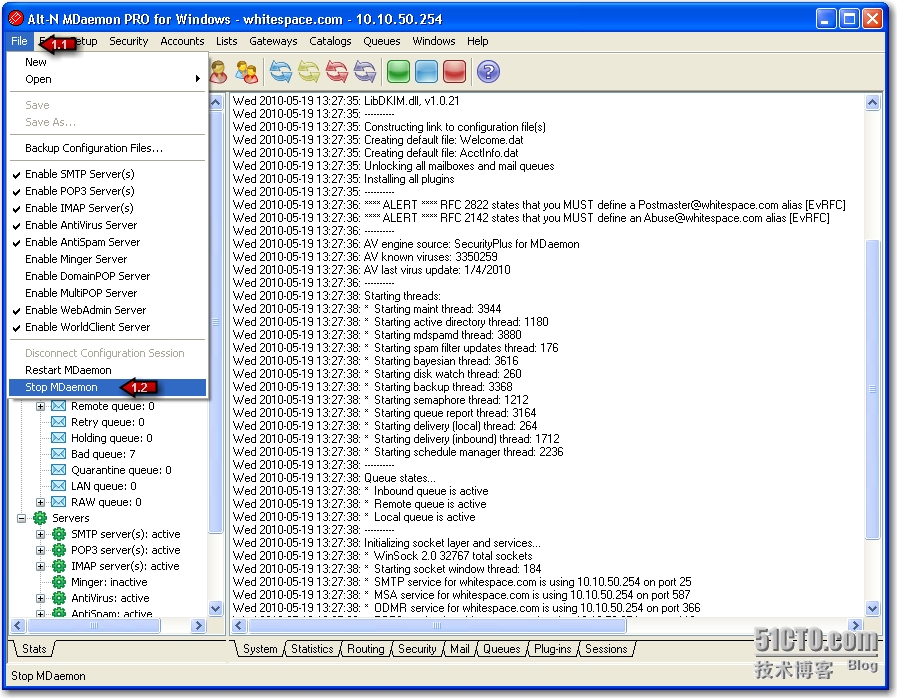The image size is (897, 698).
Task: Expand the IMAP server(s) node
Action: point(40,566)
